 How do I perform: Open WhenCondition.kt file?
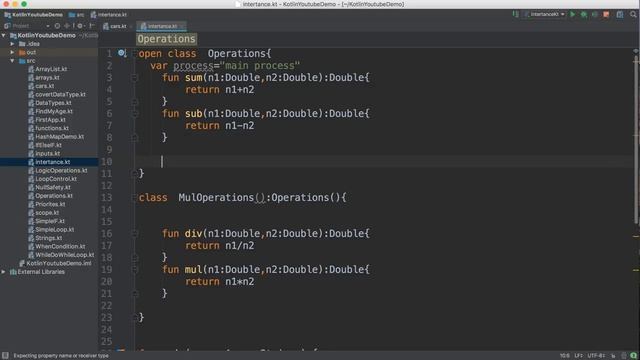coord(57,247)
